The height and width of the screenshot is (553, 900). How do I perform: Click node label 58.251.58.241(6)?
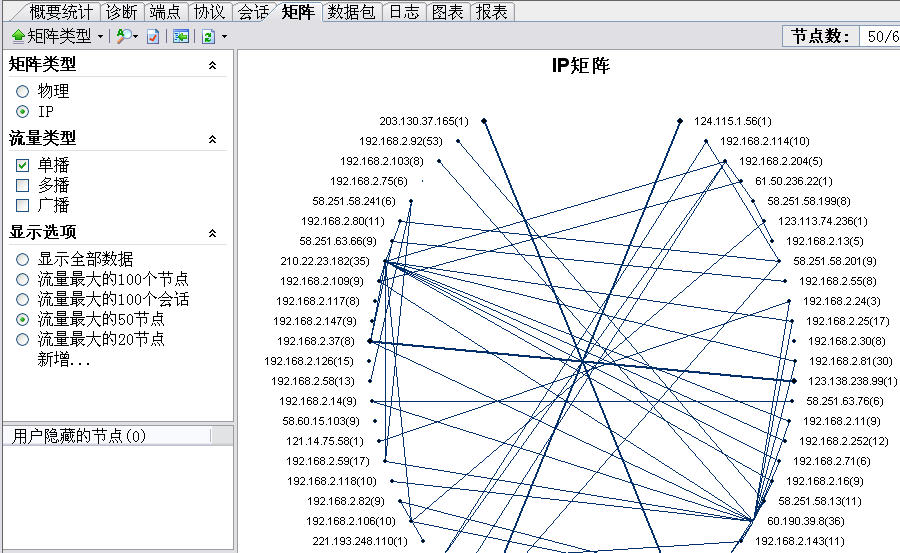pos(354,202)
